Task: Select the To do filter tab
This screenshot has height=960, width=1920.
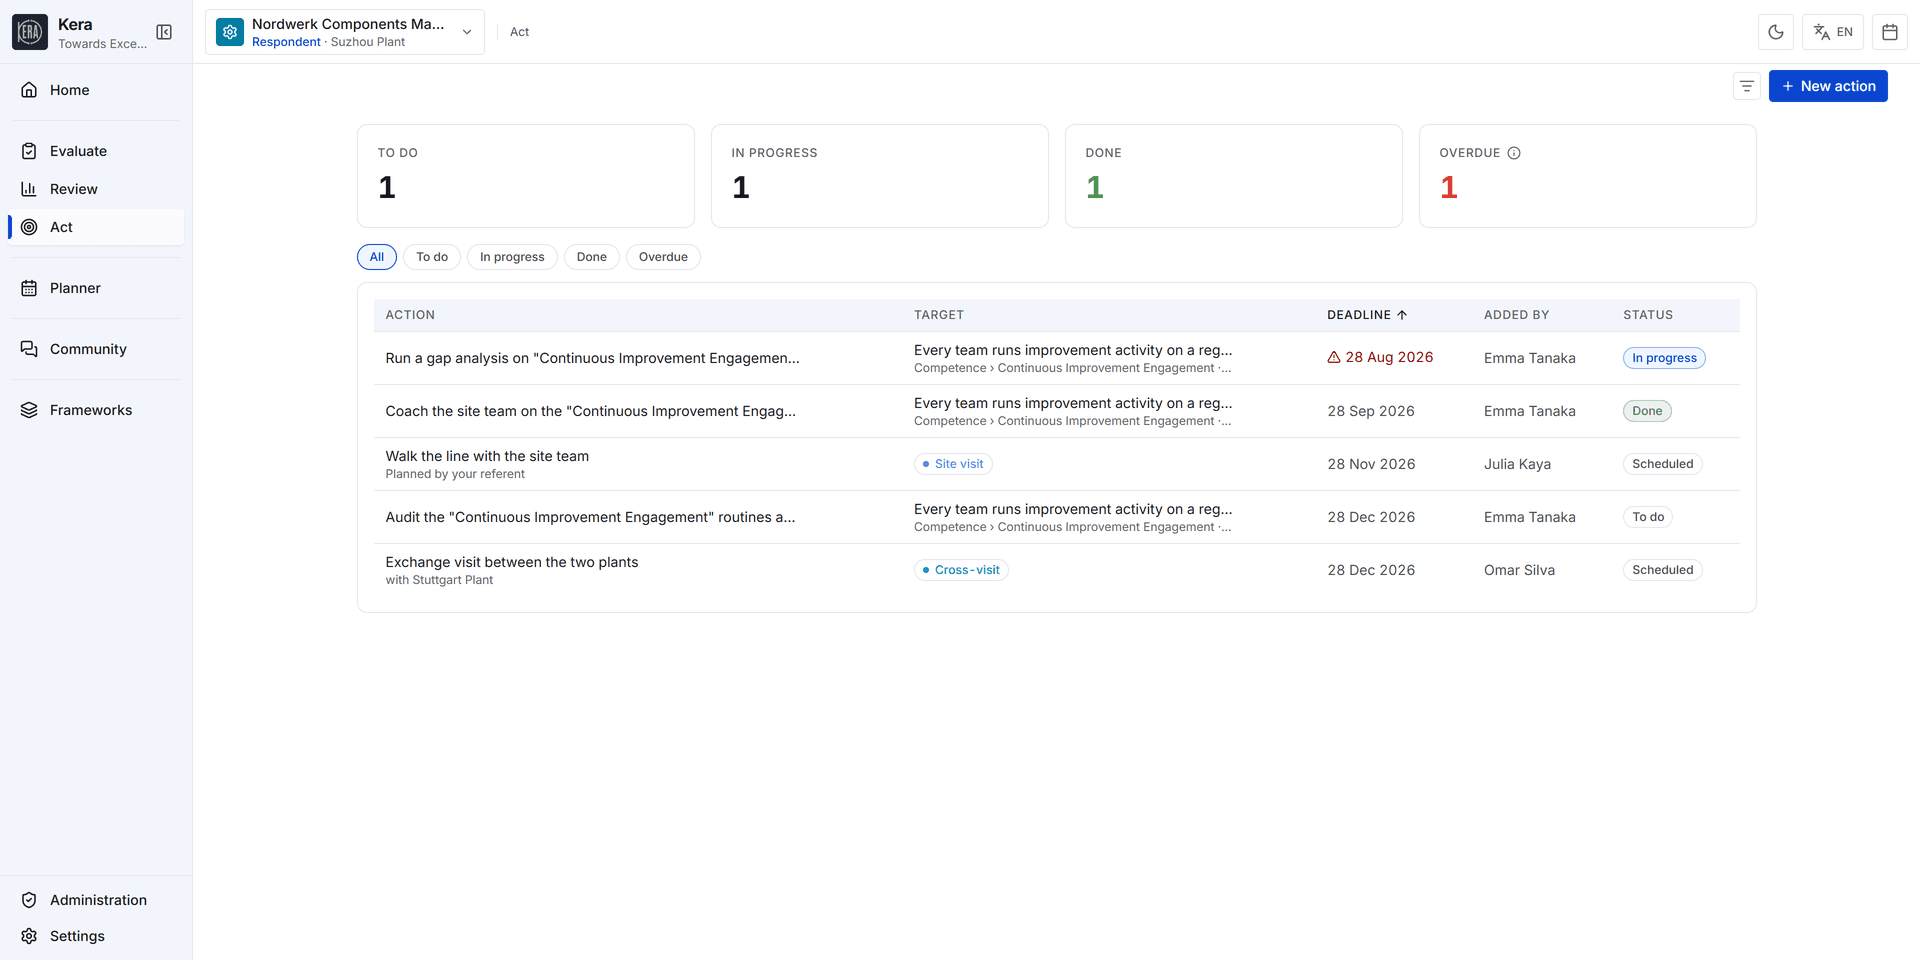Action: (432, 257)
